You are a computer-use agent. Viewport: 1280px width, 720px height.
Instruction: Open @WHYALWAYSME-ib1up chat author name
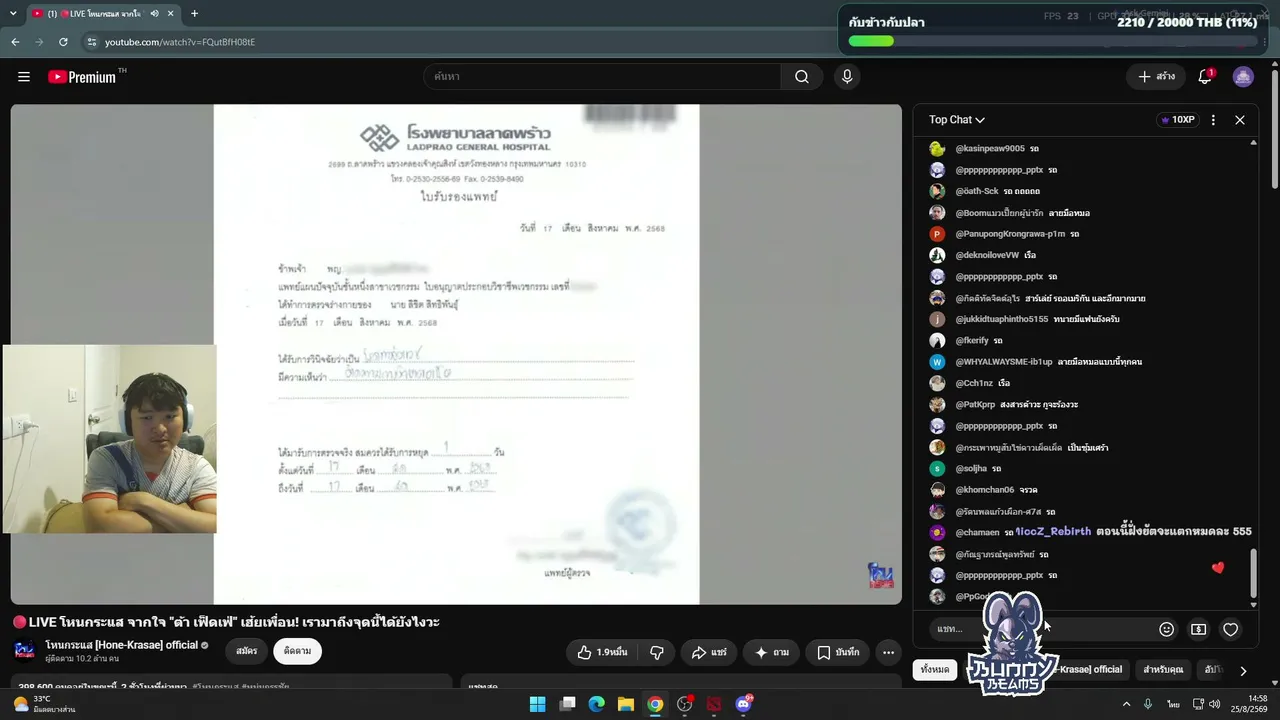[x=1004, y=362]
